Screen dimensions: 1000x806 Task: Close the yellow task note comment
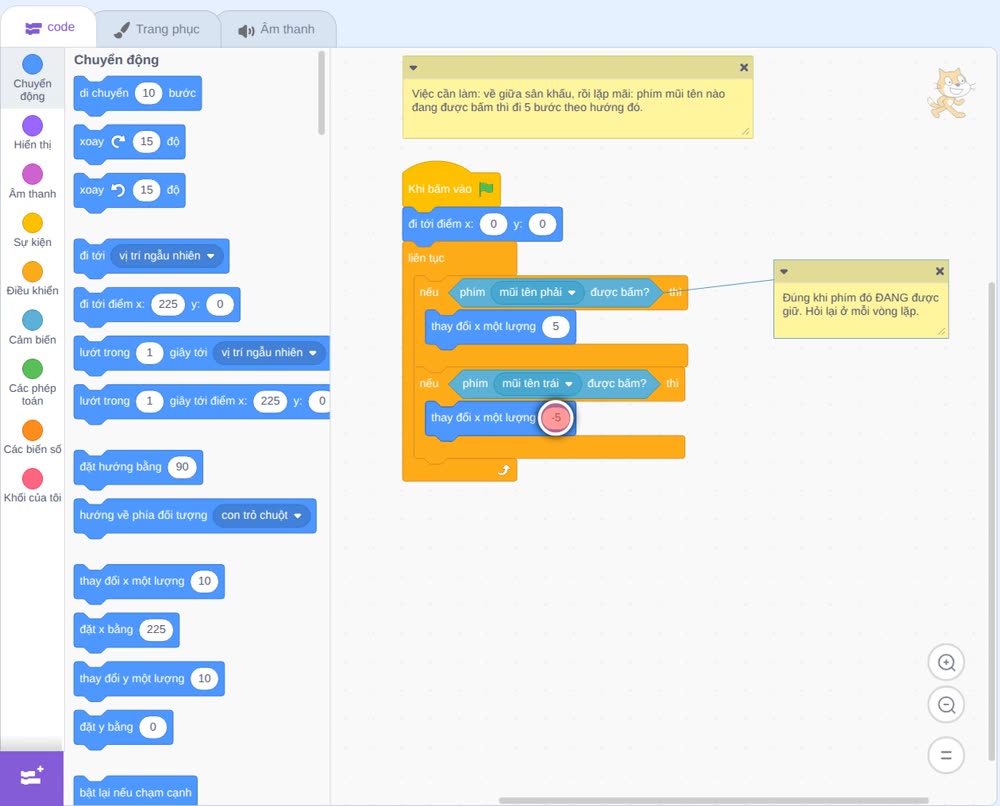click(744, 68)
